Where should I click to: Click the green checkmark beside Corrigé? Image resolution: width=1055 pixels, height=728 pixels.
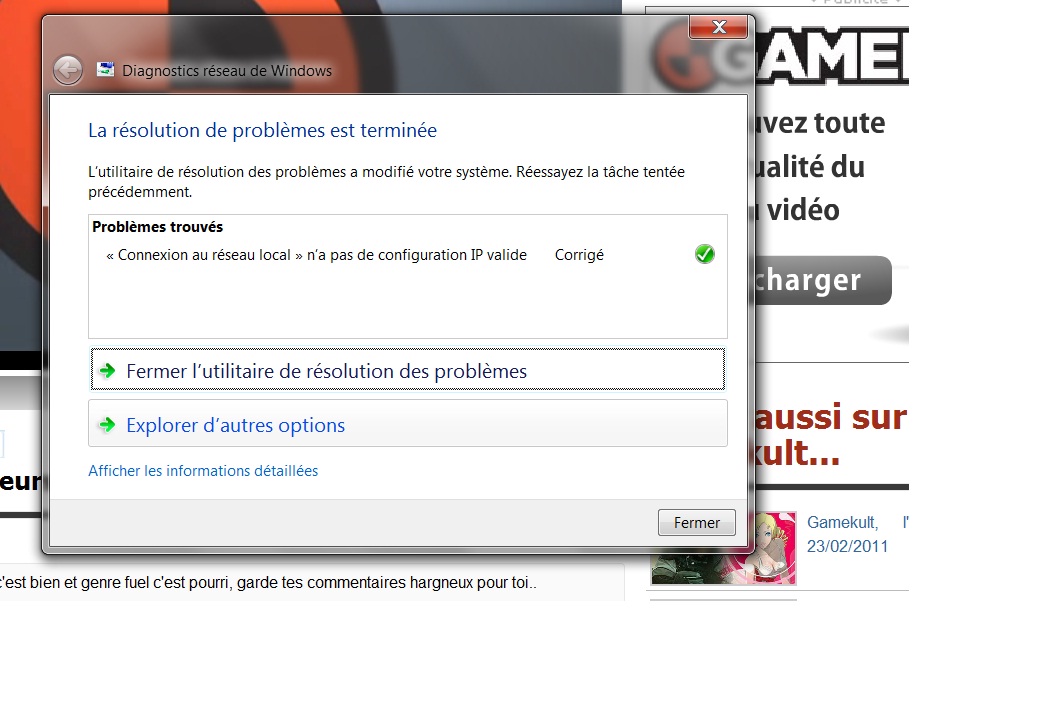coord(704,255)
